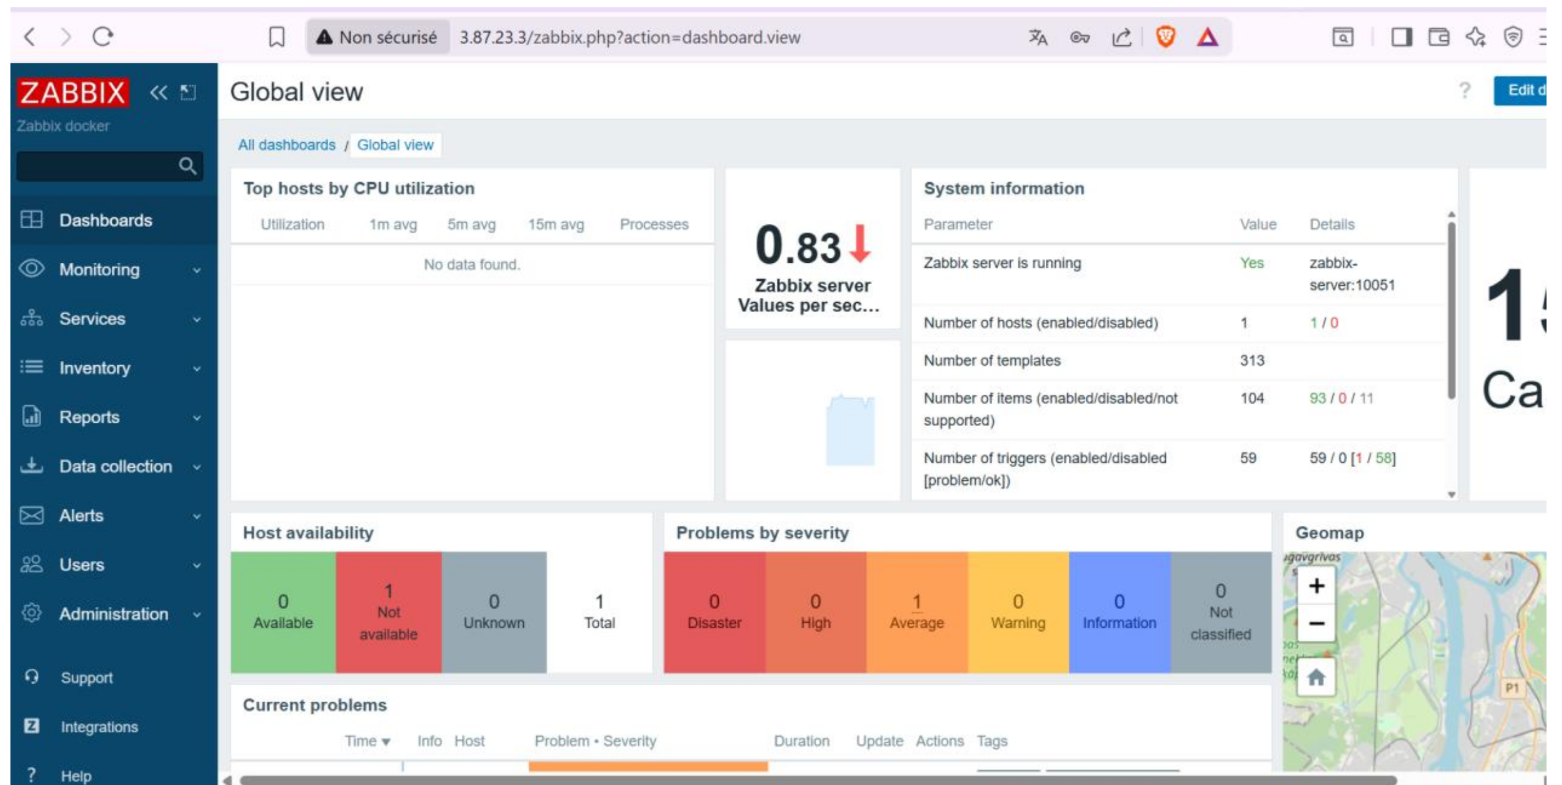The height and width of the screenshot is (785, 1562).
Task: Follow the All dashboards breadcrumb link
Action: click(x=287, y=145)
